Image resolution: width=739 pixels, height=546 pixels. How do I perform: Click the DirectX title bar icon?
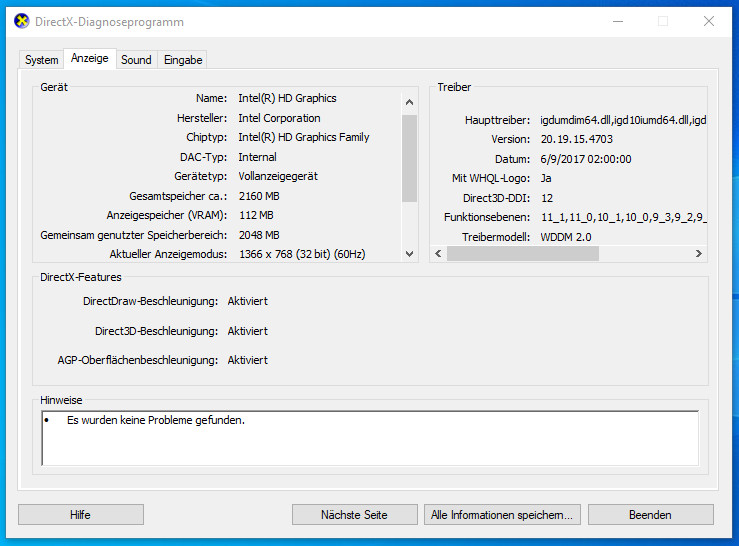(22, 21)
